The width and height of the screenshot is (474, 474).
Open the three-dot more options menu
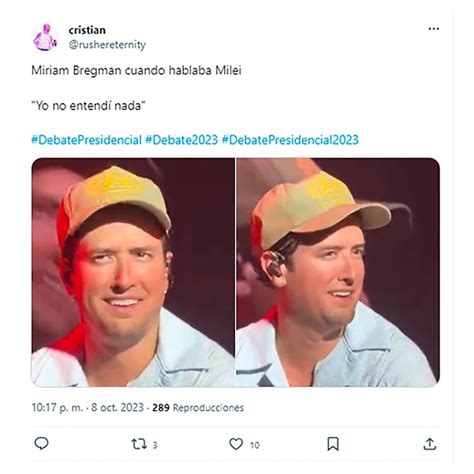point(434,29)
